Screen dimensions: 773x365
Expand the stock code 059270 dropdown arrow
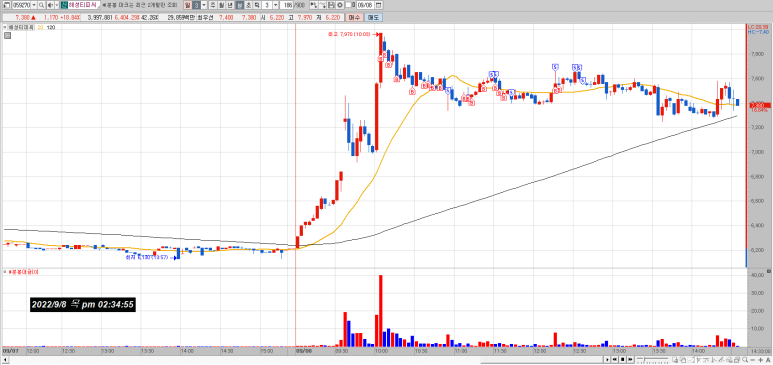[x=34, y=5]
